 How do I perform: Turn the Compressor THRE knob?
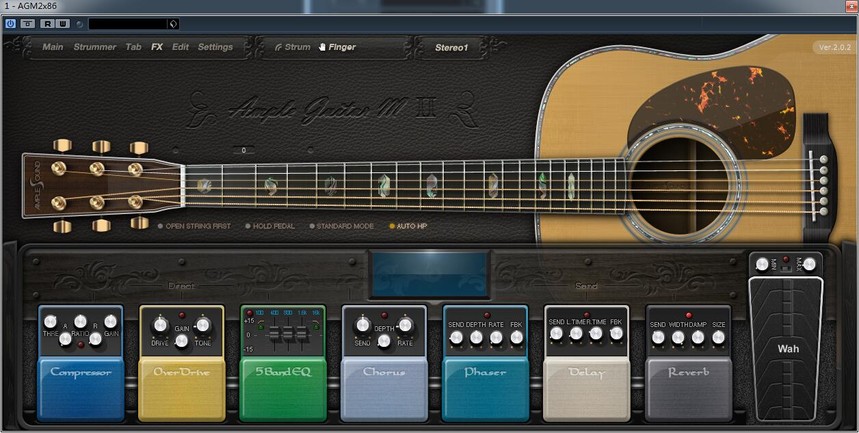pos(50,321)
